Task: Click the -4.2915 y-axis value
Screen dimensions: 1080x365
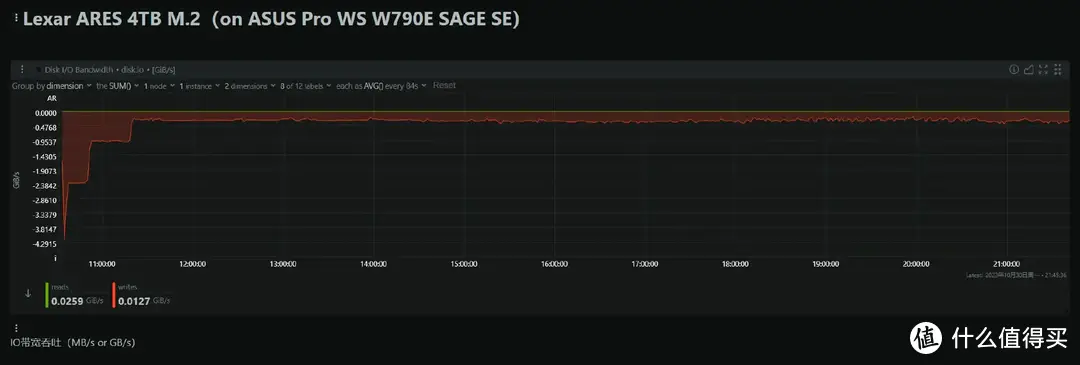Action: pyautogui.click(x=45, y=244)
